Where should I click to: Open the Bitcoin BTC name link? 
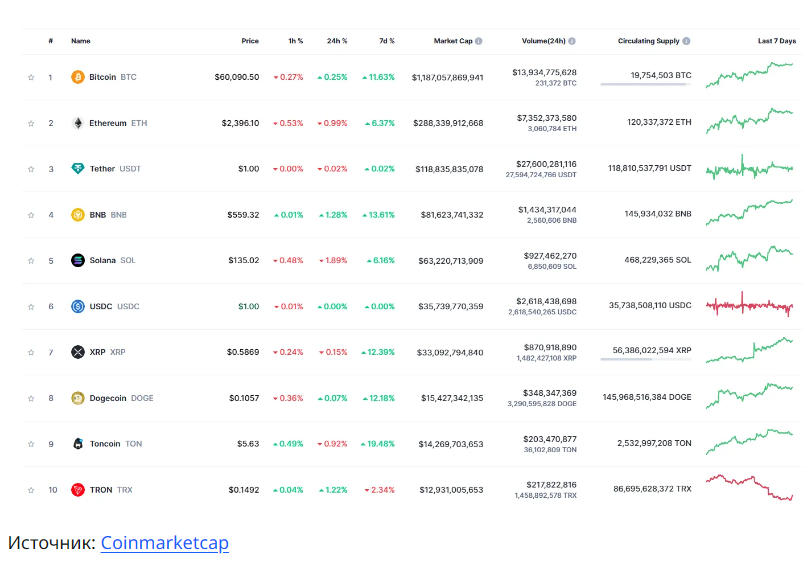pos(113,77)
